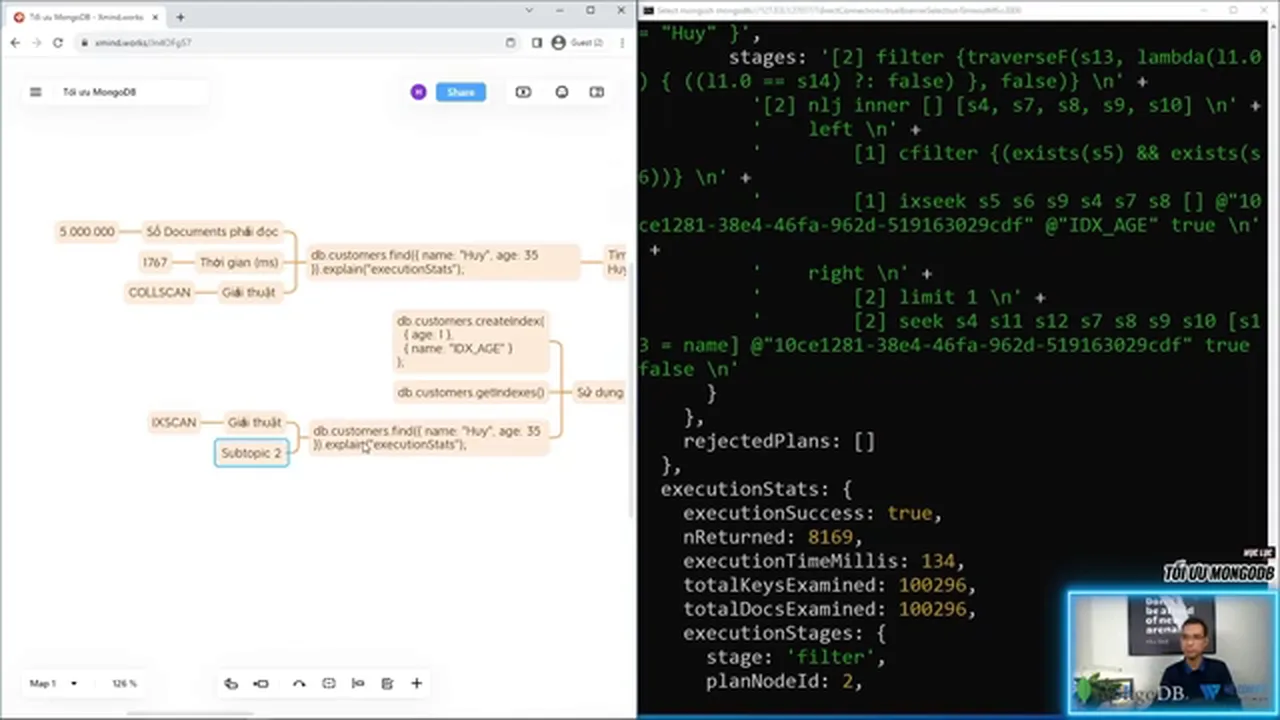The width and height of the screenshot is (1280, 720).
Task: Open a new browser tab
Action: [x=180, y=17]
